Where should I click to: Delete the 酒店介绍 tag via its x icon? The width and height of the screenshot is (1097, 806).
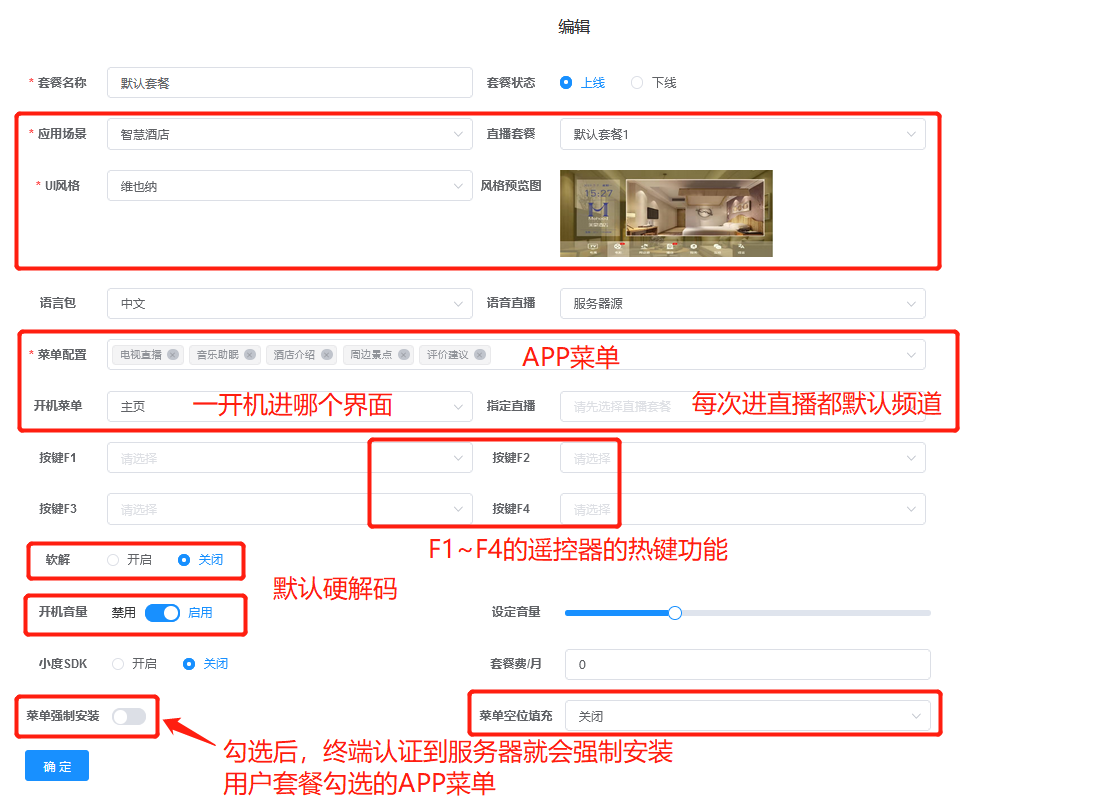click(x=327, y=355)
